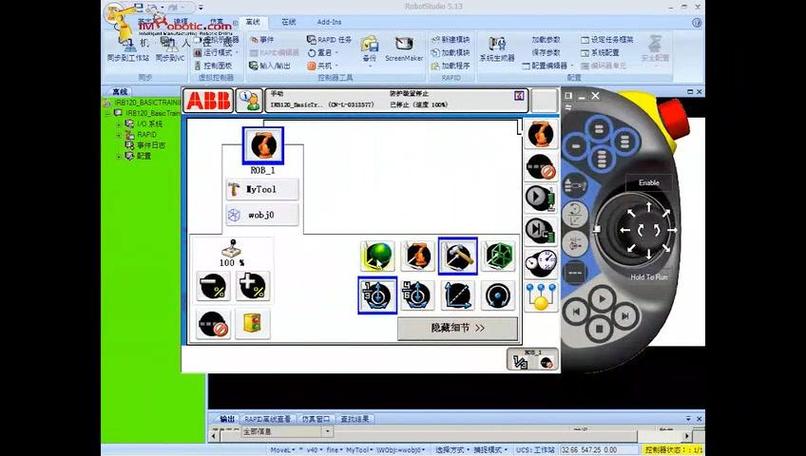
Task: Click the FlexPendant step forward button
Action: [625, 316]
